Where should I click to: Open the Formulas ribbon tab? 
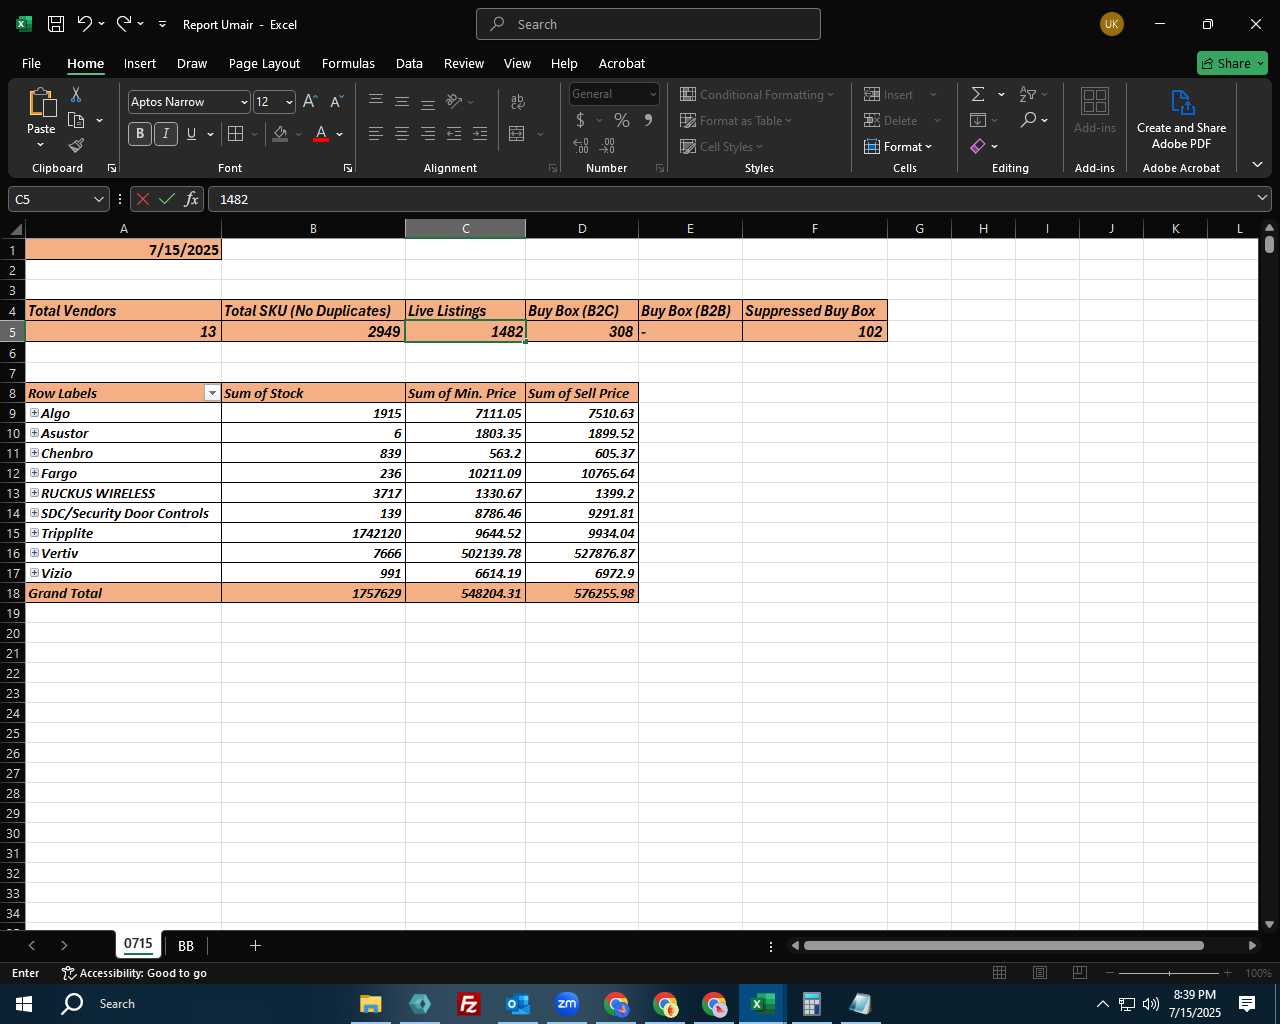(348, 63)
